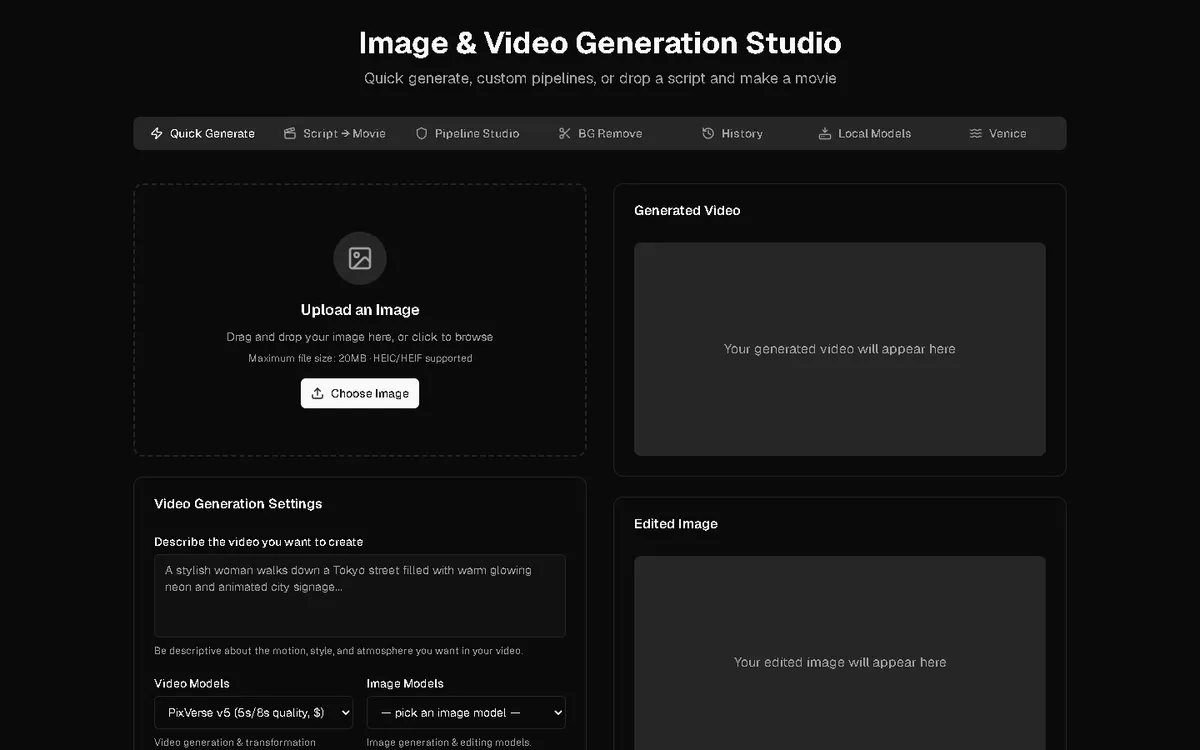
Task: Click the 'Video generation & transformation' caption
Action: point(235,742)
